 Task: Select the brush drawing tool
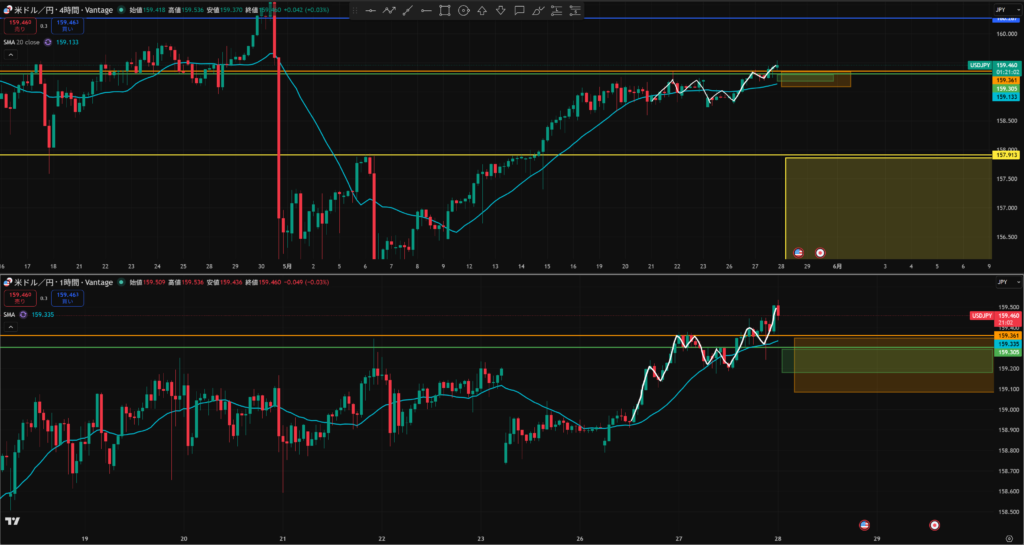[x=538, y=10]
